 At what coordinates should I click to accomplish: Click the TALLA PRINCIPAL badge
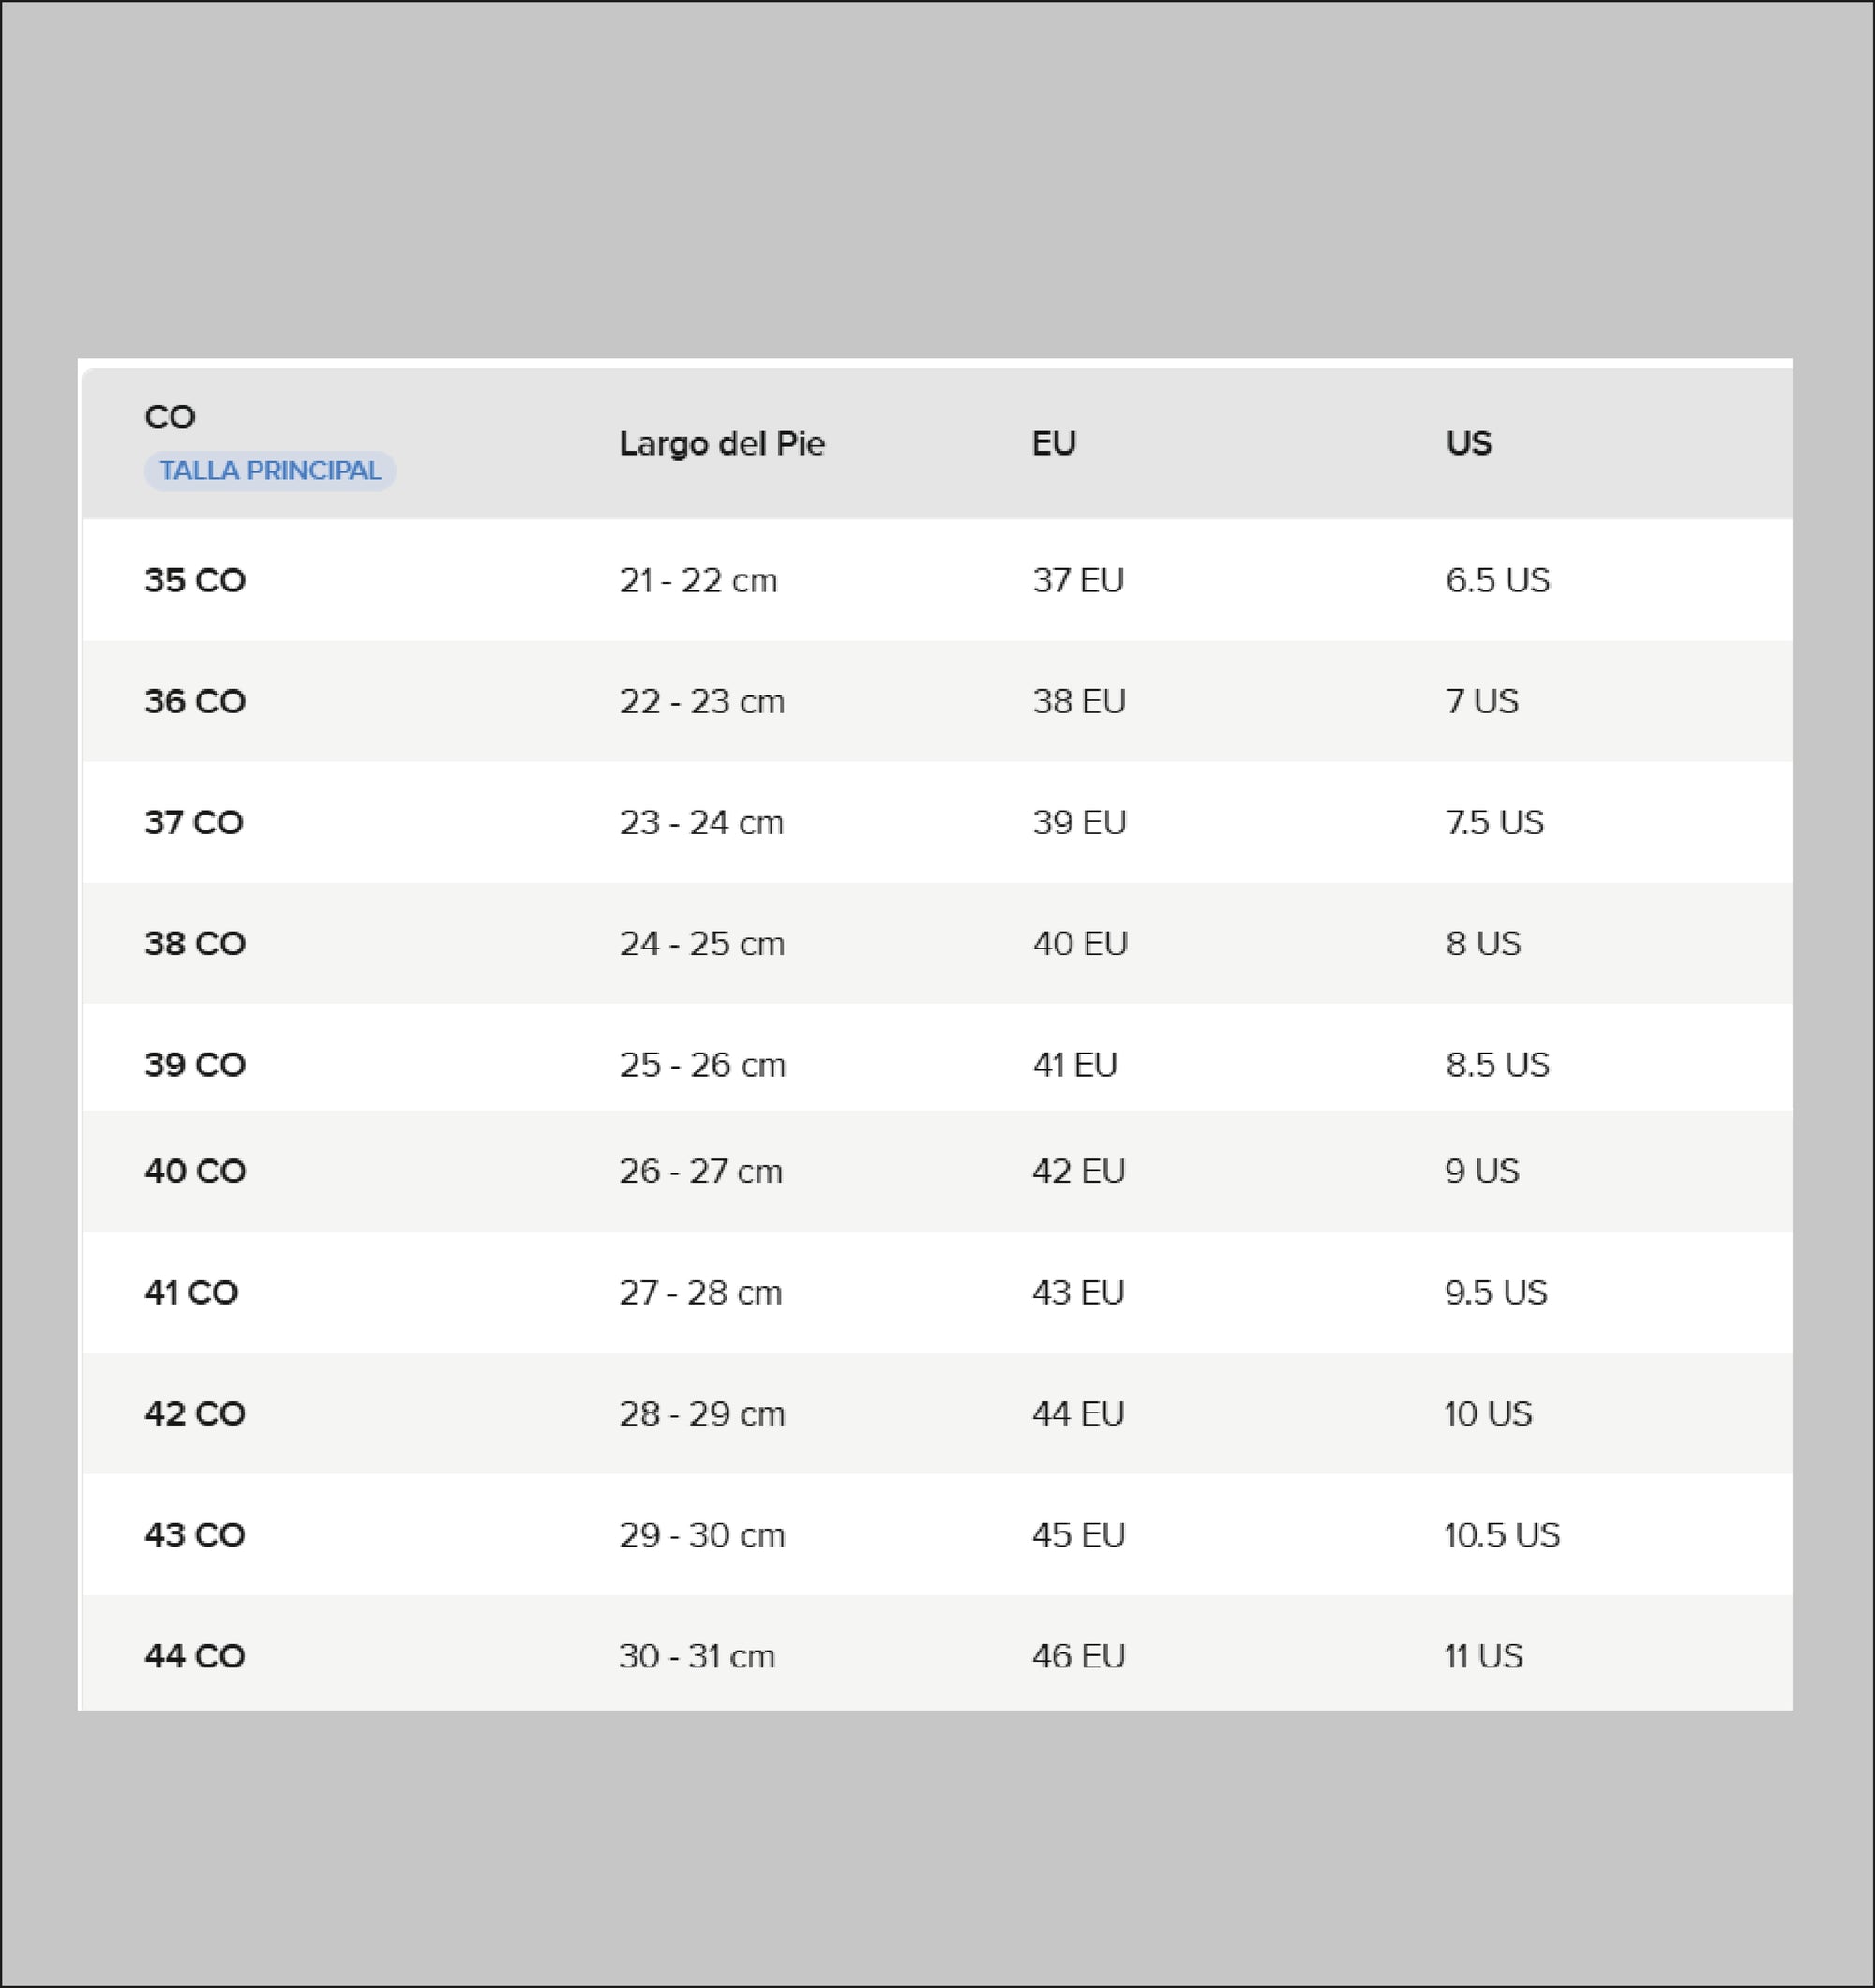[x=270, y=470]
